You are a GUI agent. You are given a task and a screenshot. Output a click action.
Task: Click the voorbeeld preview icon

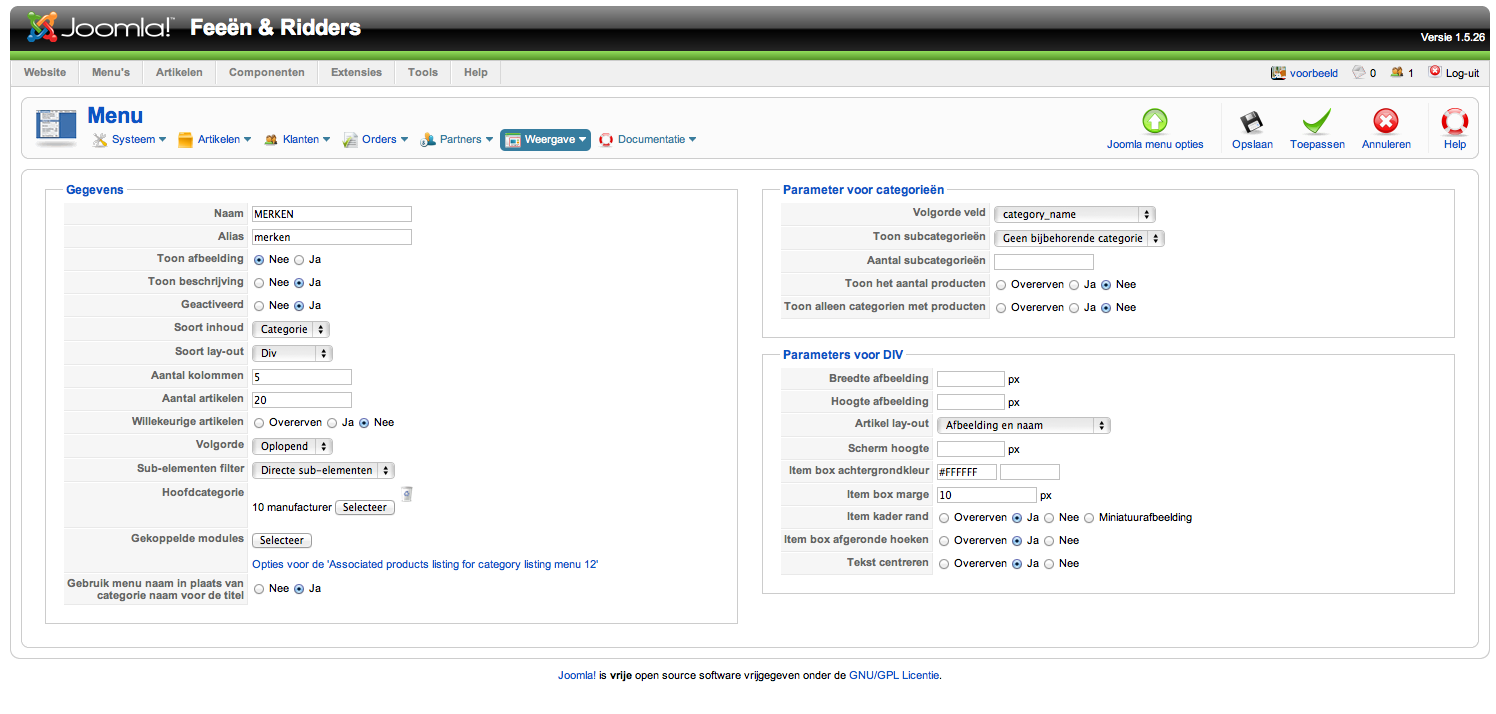1278,72
